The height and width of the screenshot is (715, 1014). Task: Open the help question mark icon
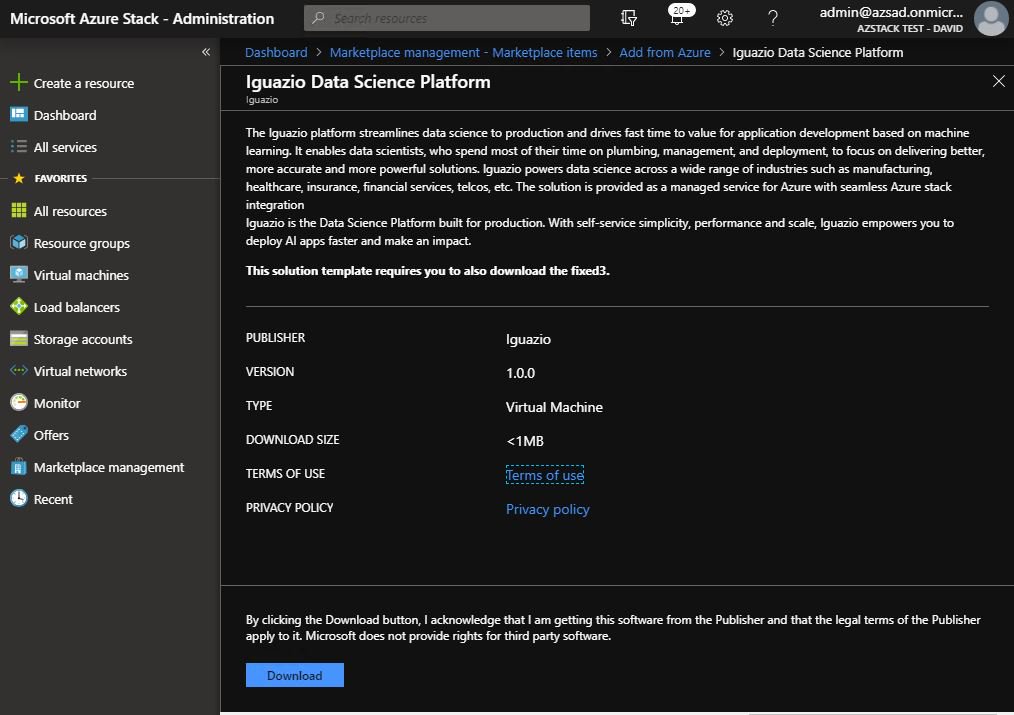(x=773, y=18)
